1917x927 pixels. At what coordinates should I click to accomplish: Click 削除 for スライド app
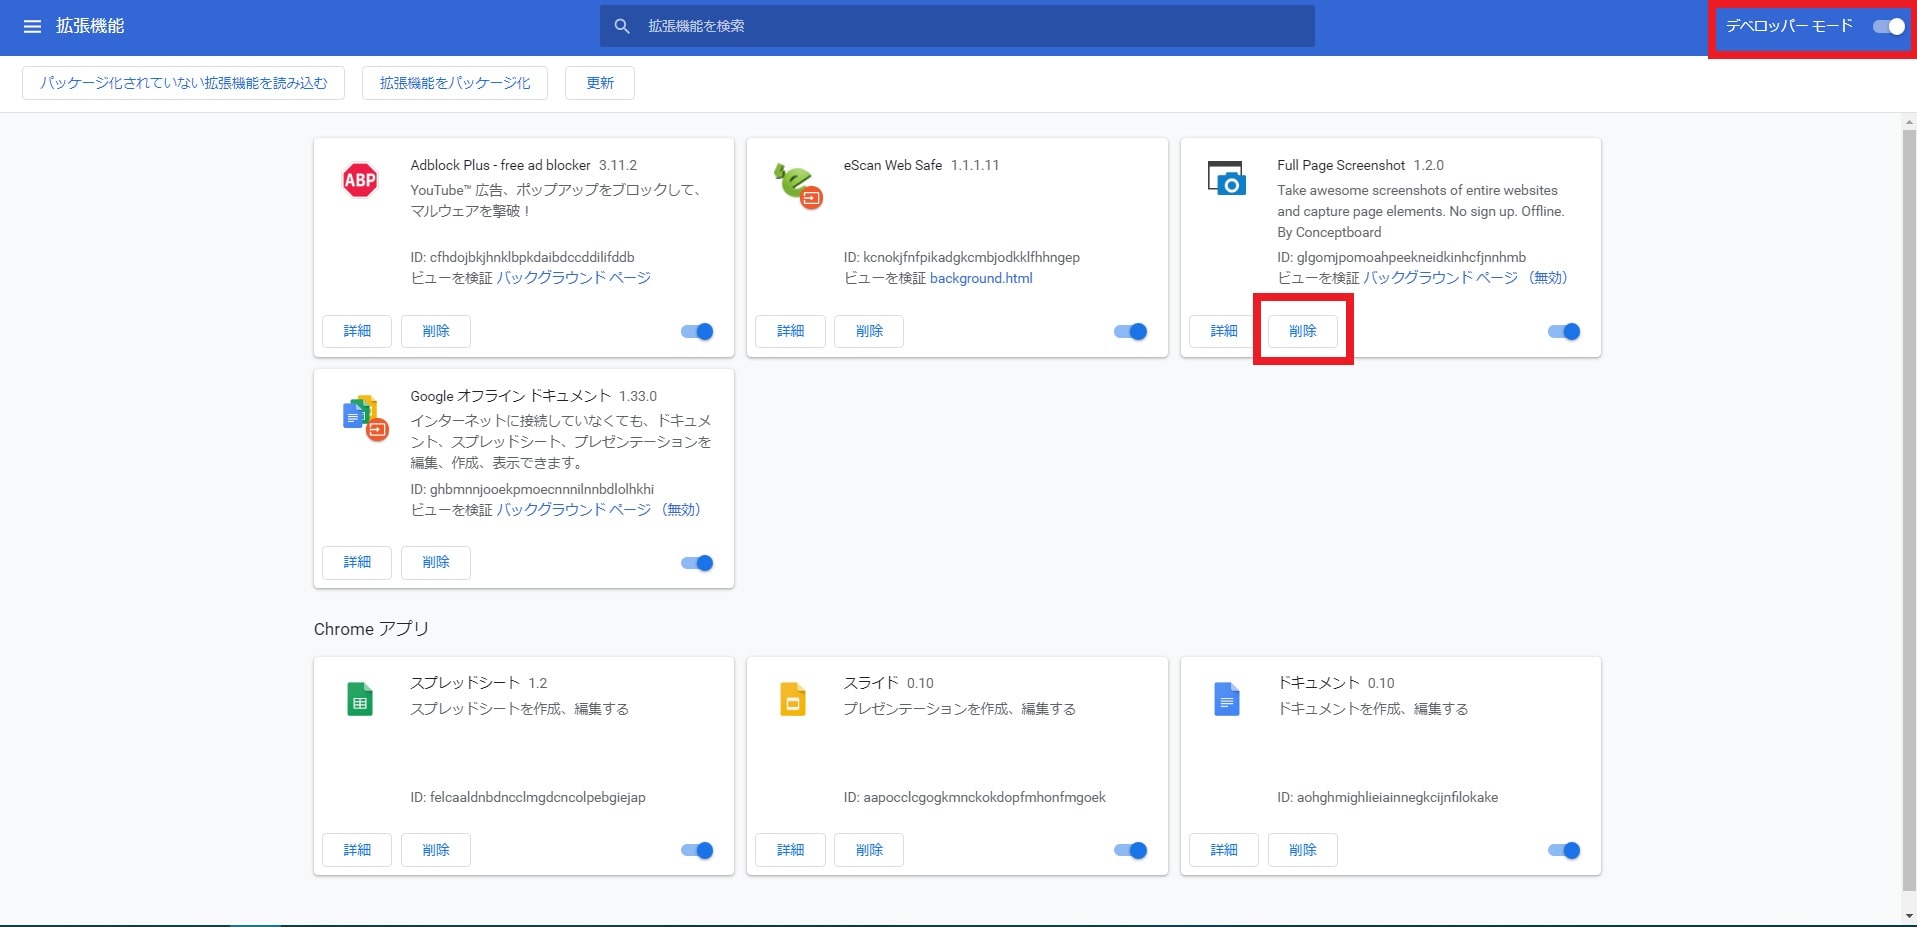(x=869, y=850)
